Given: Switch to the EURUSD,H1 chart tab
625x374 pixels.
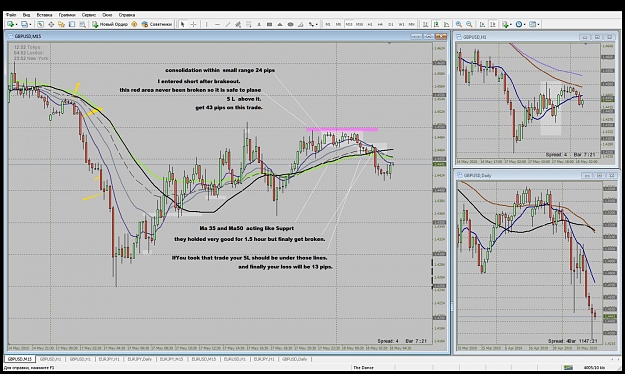Looking at the screenshot, I should [235, 359].
